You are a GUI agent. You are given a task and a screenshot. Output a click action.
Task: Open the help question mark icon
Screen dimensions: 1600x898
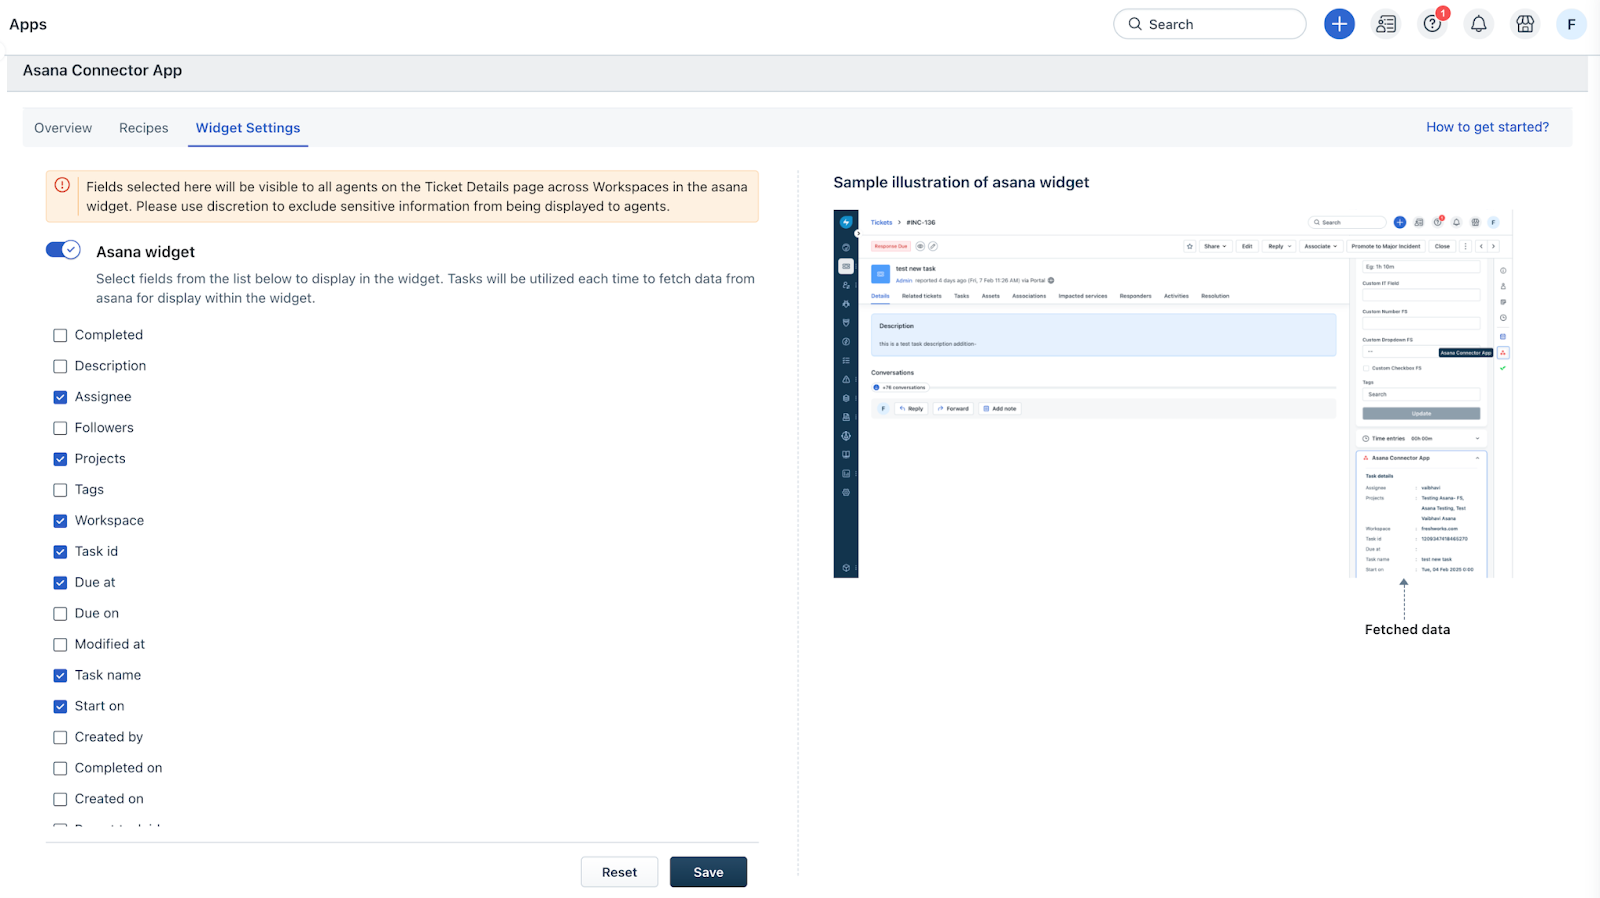tap(1433, 24)
